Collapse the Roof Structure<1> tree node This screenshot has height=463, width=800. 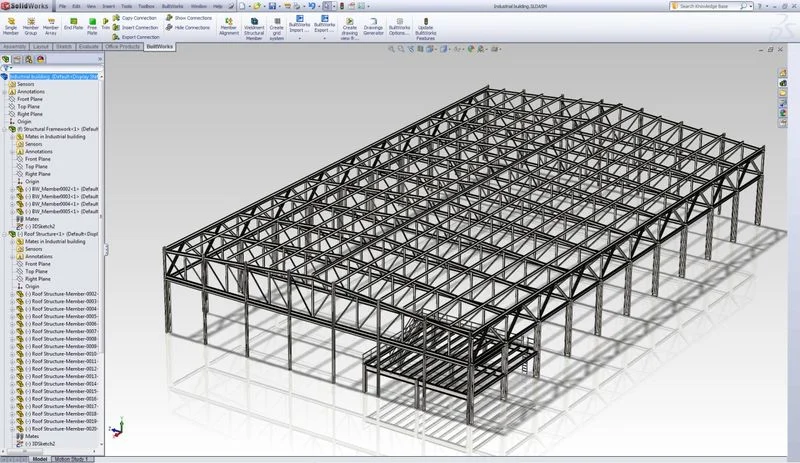pyautogui.click(x=4, y=234)
